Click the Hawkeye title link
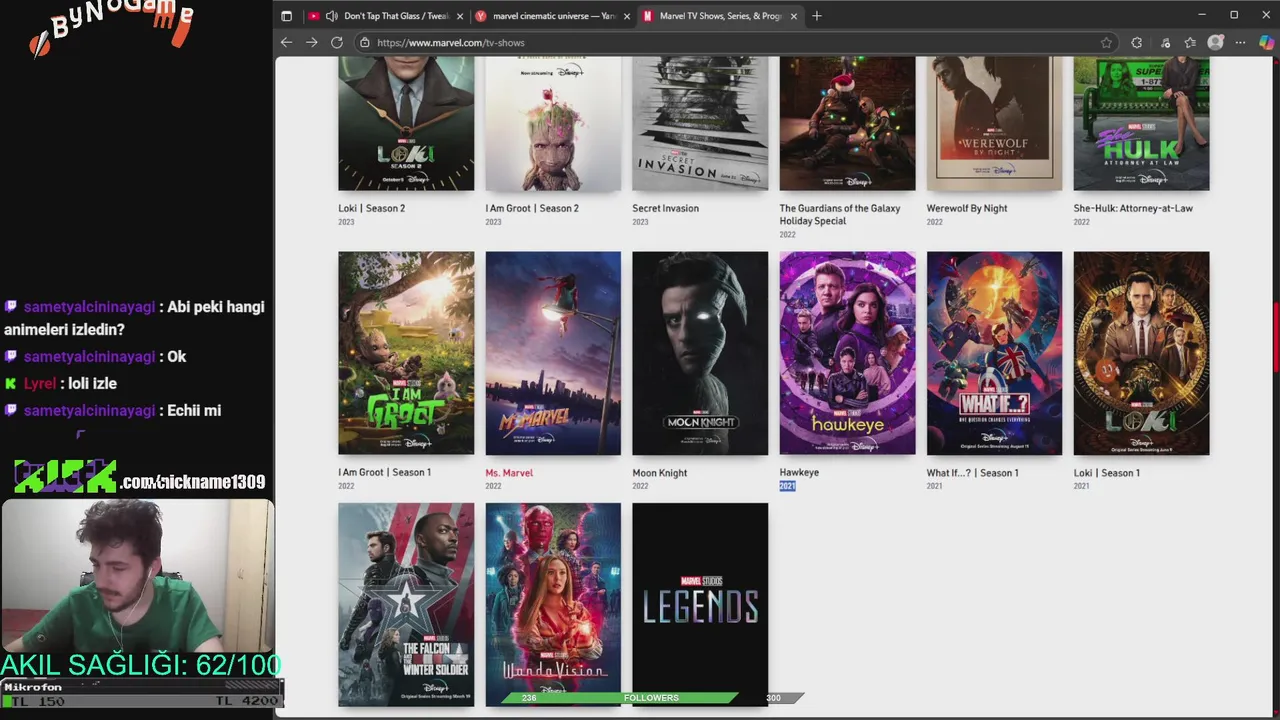The width and height of the screenshot is (1280, 720). pos(799,472)
